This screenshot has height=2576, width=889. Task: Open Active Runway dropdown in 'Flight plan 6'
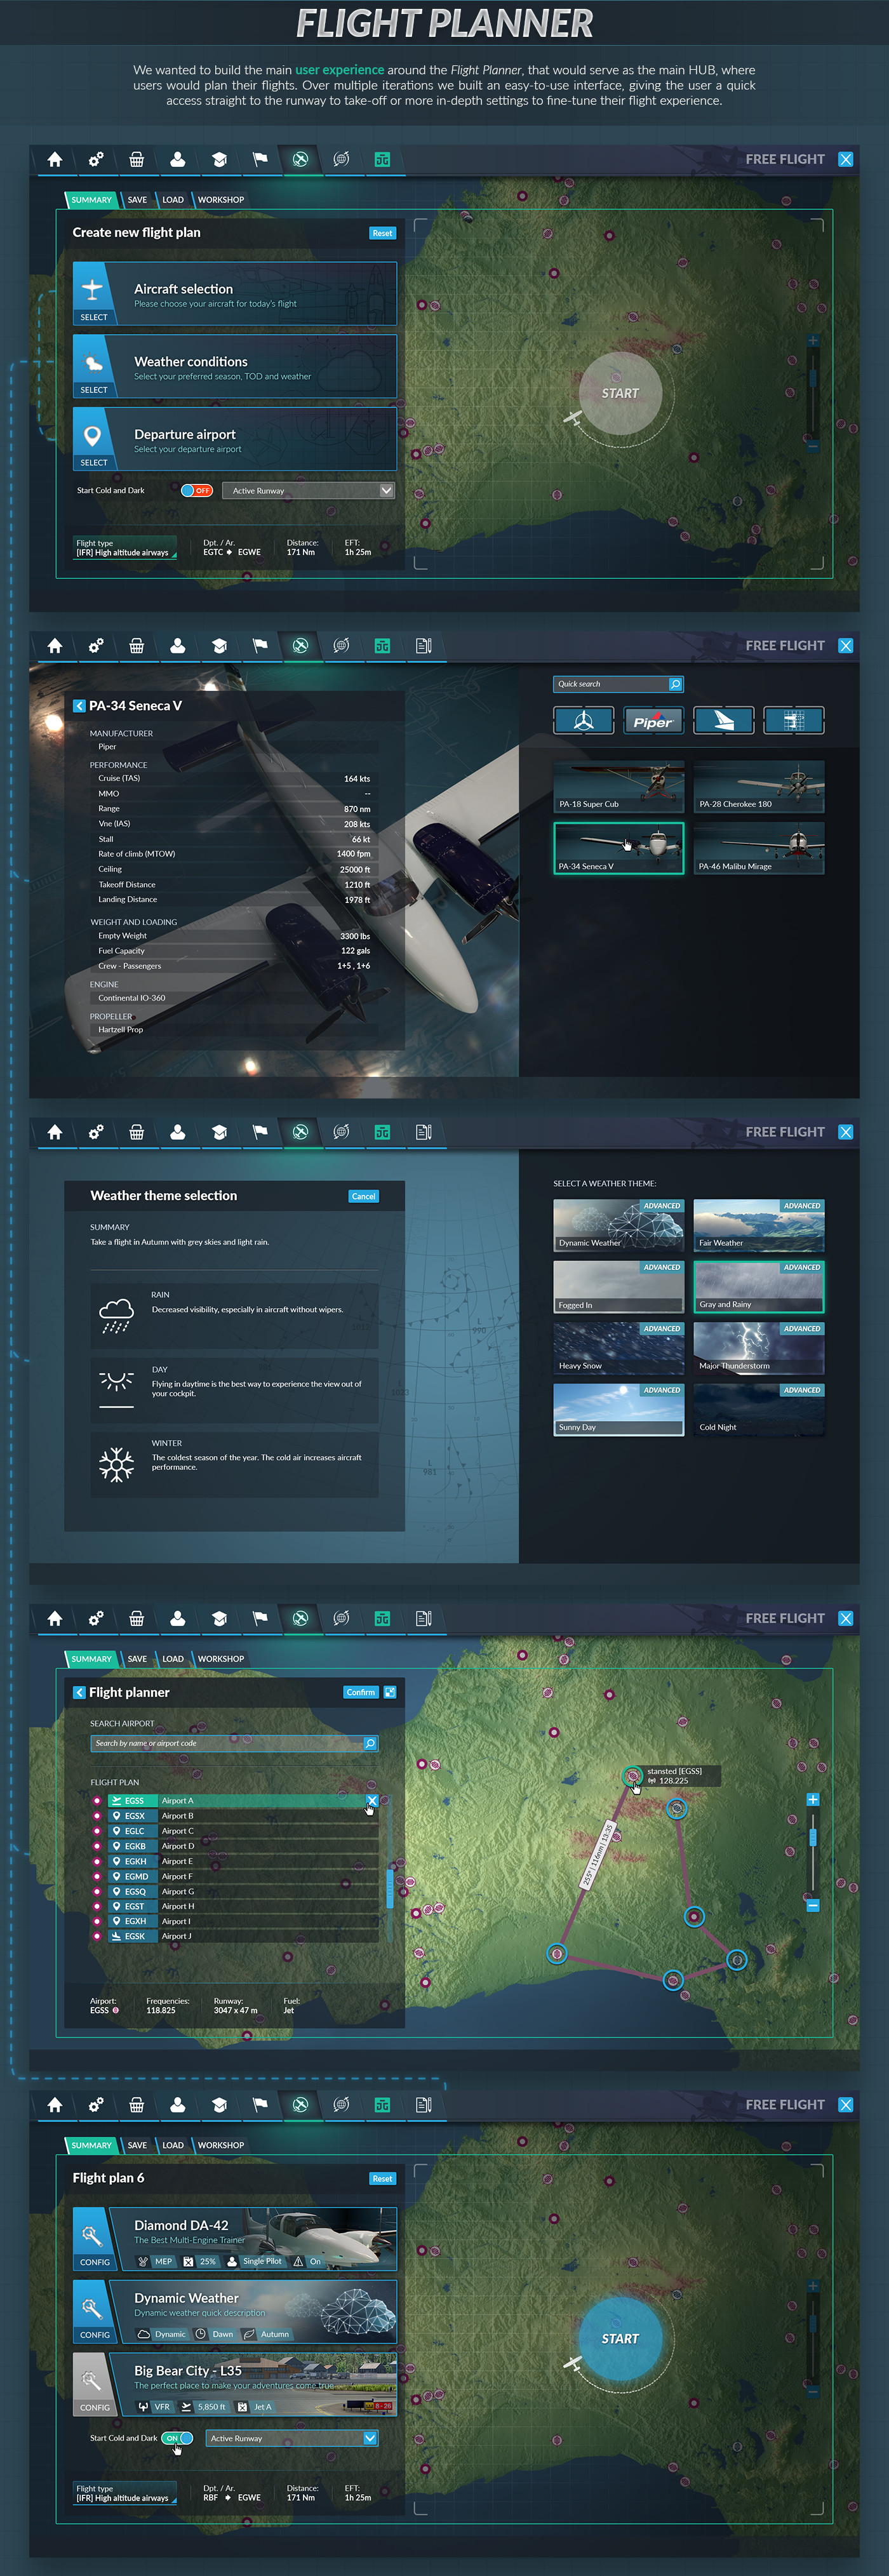point(292,2438)
